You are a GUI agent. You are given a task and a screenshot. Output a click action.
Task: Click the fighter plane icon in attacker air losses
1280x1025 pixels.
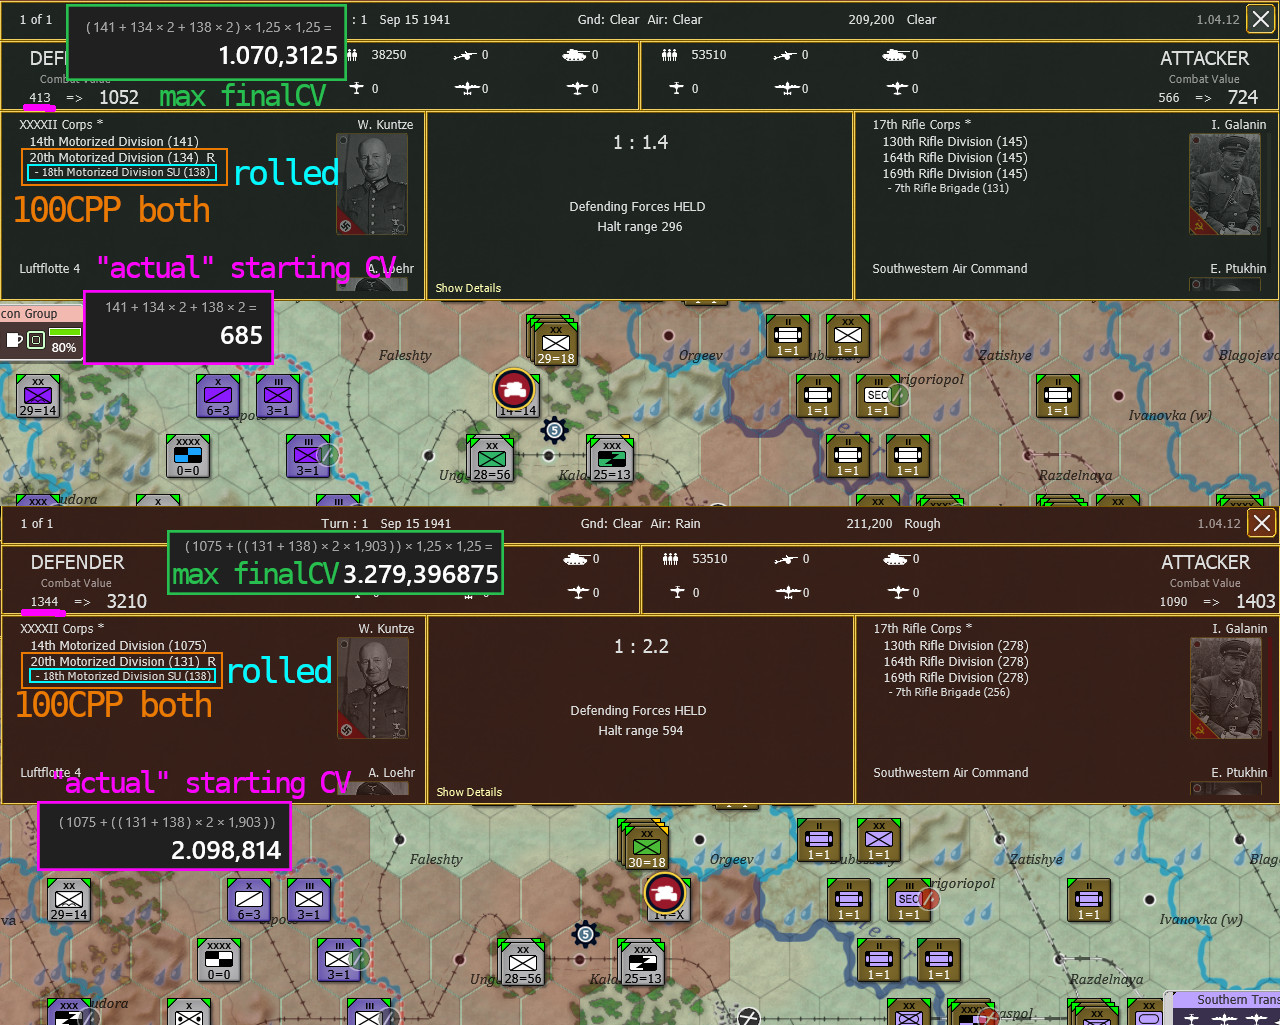click(676, 88)
